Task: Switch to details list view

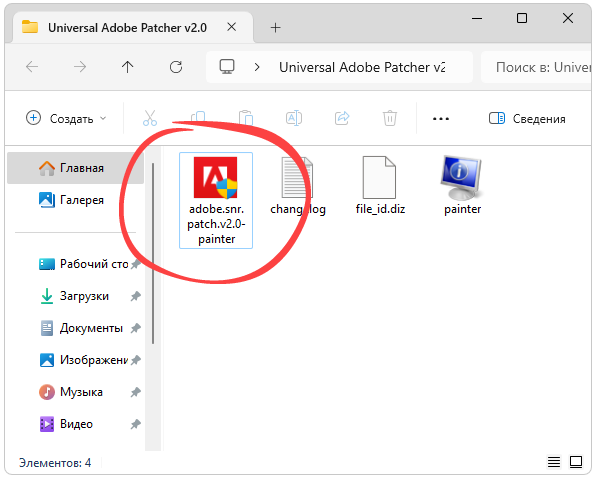Action: pyautogui.click(x=554, y=462)
